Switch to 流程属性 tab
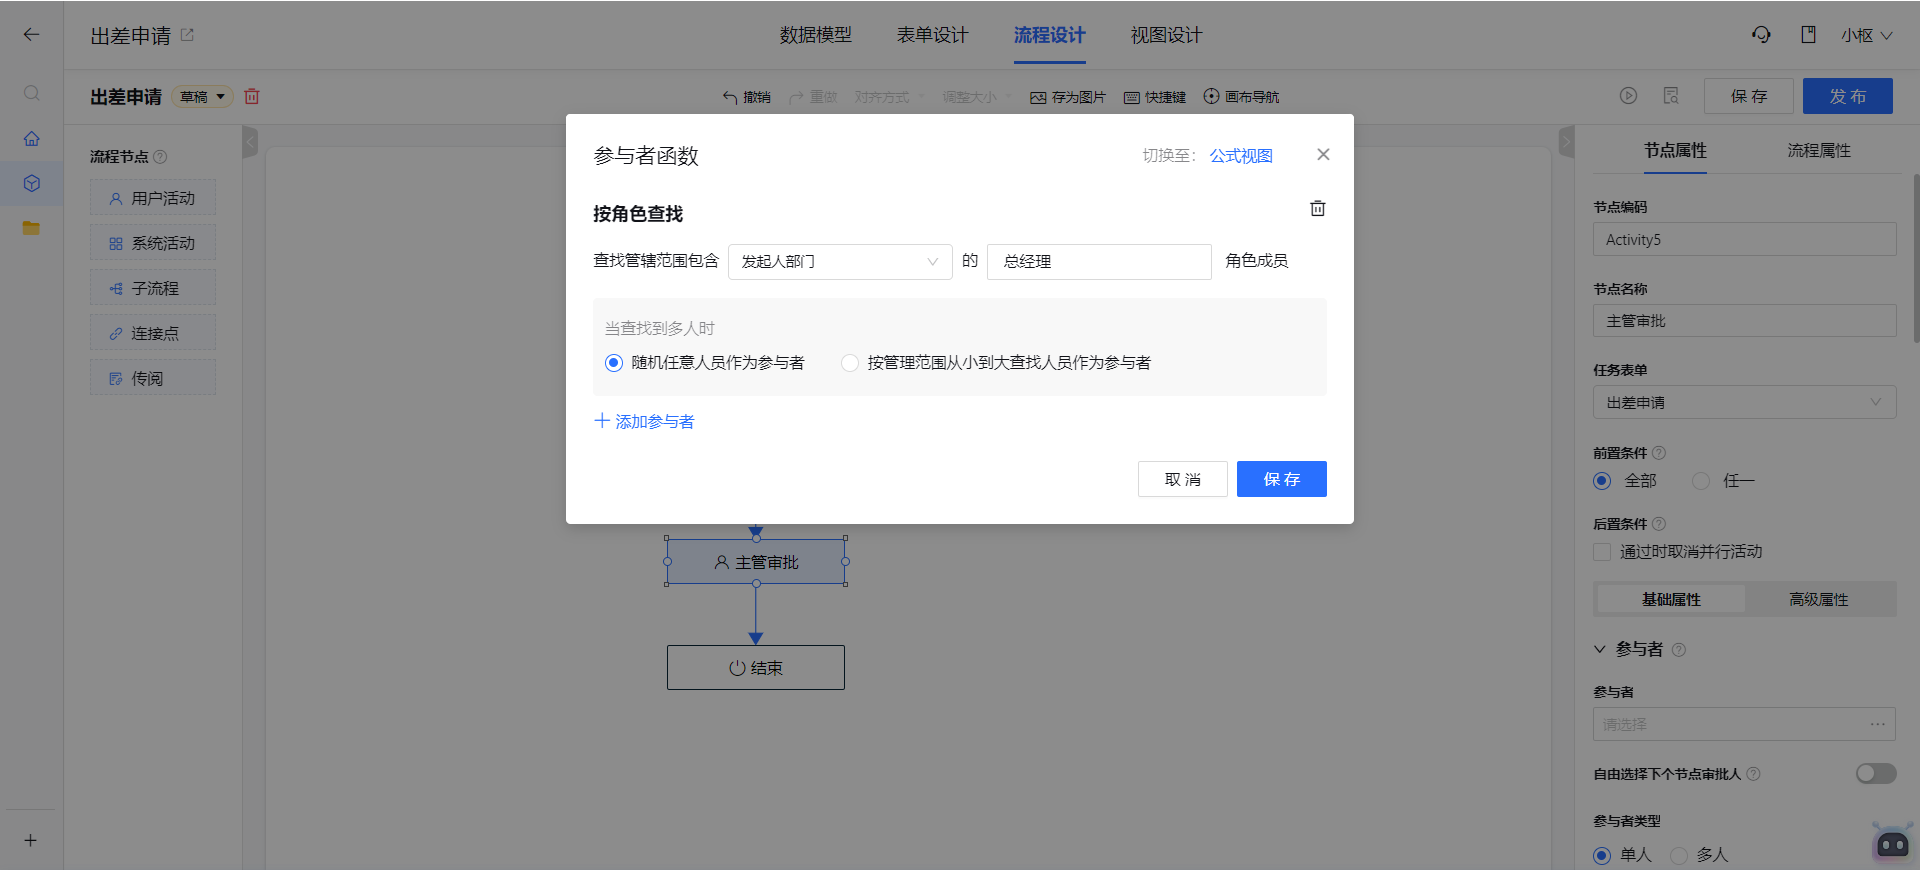Image resolution: width=1920 pixels, height=870 pixels. [x=1819, y=150]
